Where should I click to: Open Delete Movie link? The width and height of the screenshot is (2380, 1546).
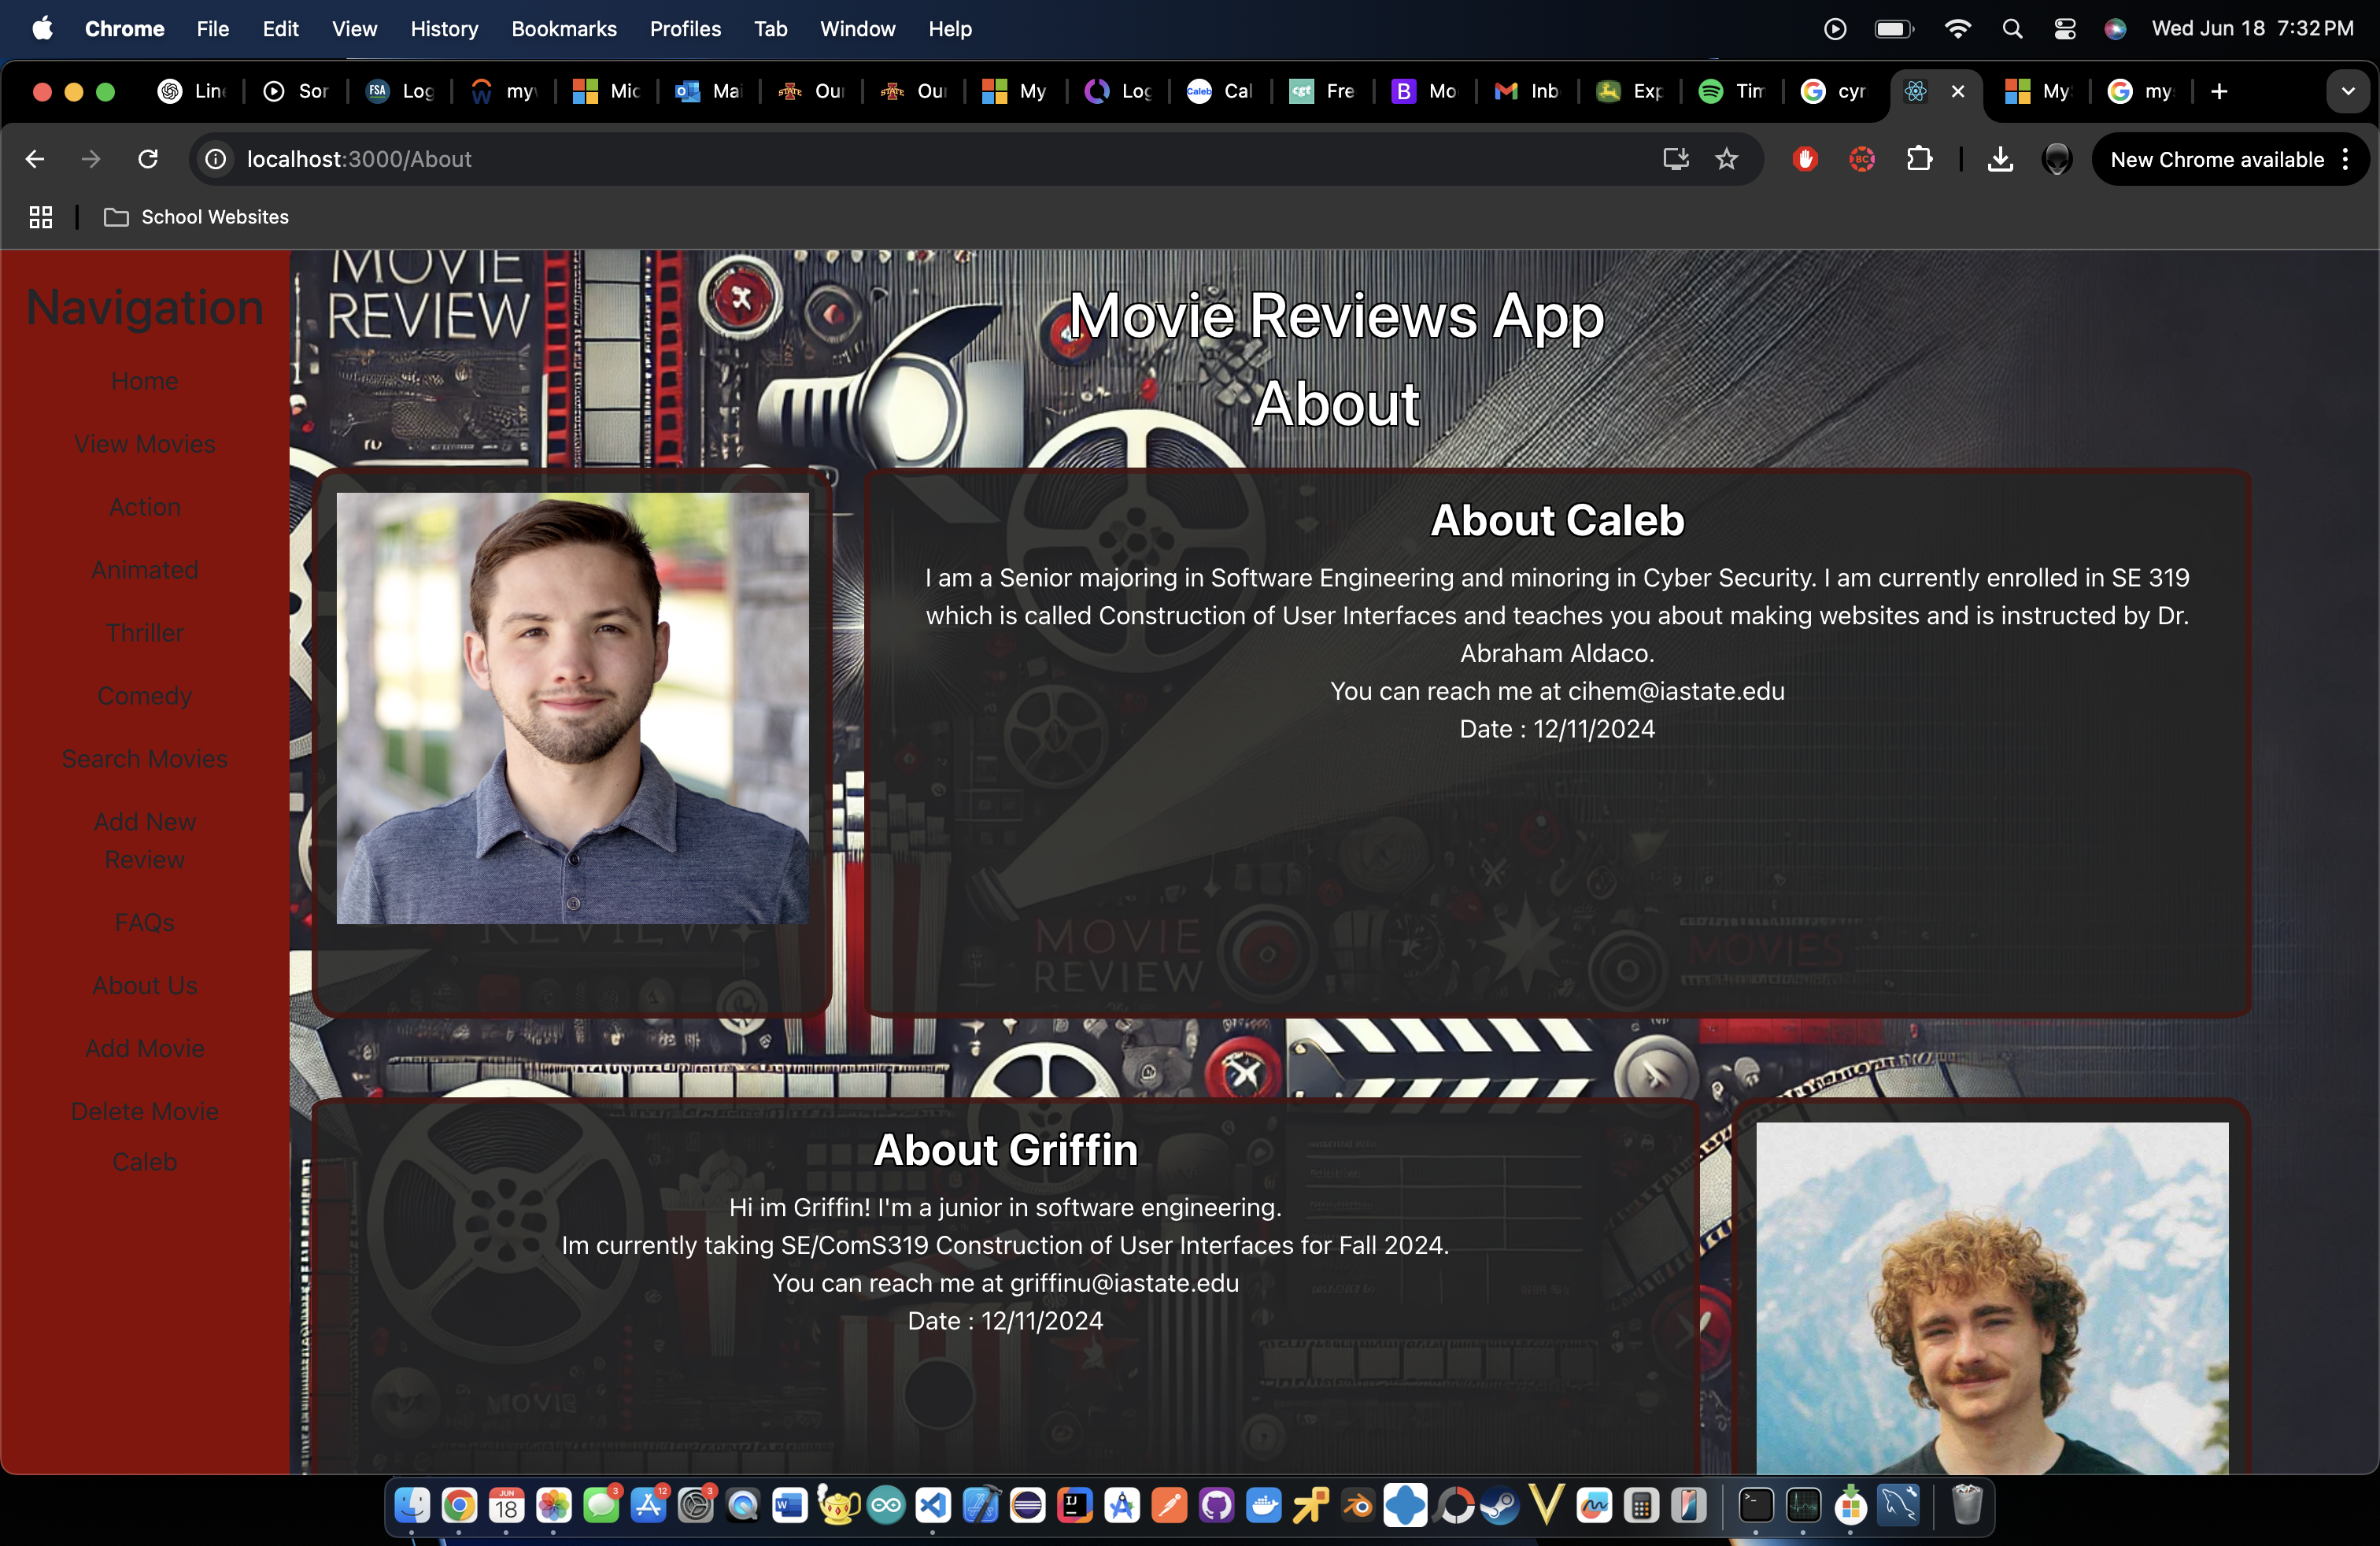[x=145, y=1111]
